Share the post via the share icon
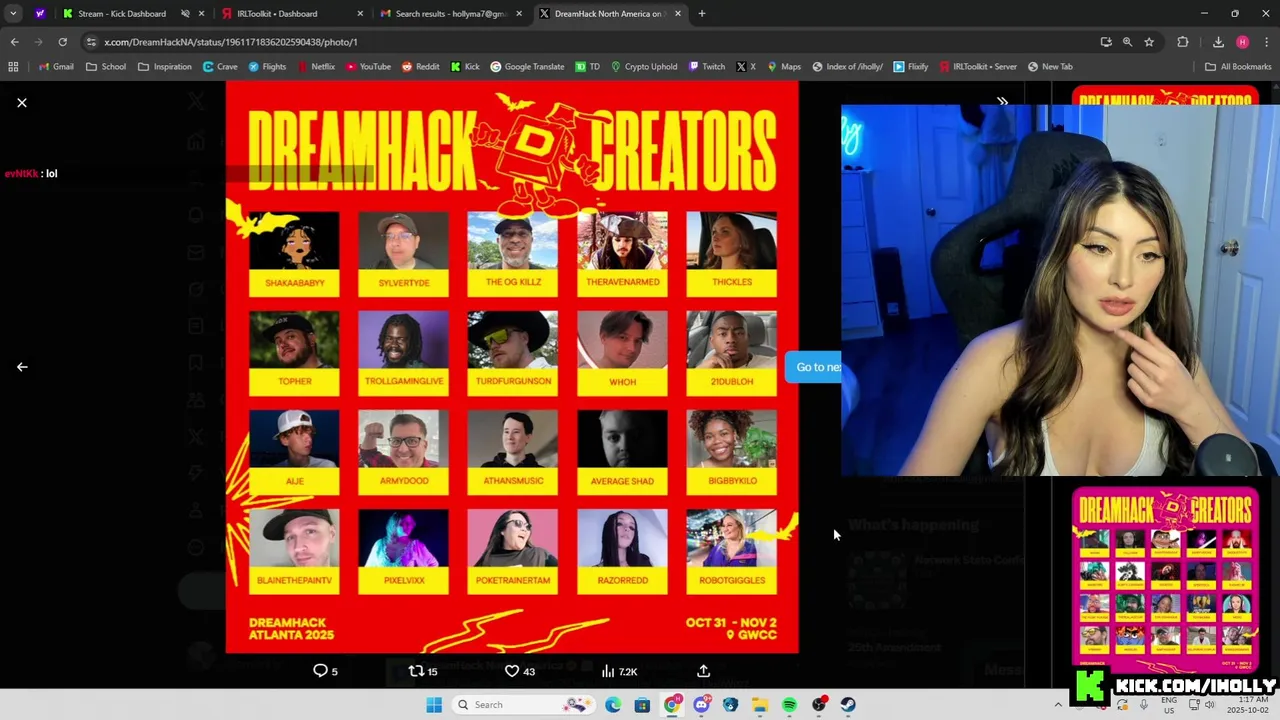This screenshot has height=720, width=1280. tap(703, 671)
